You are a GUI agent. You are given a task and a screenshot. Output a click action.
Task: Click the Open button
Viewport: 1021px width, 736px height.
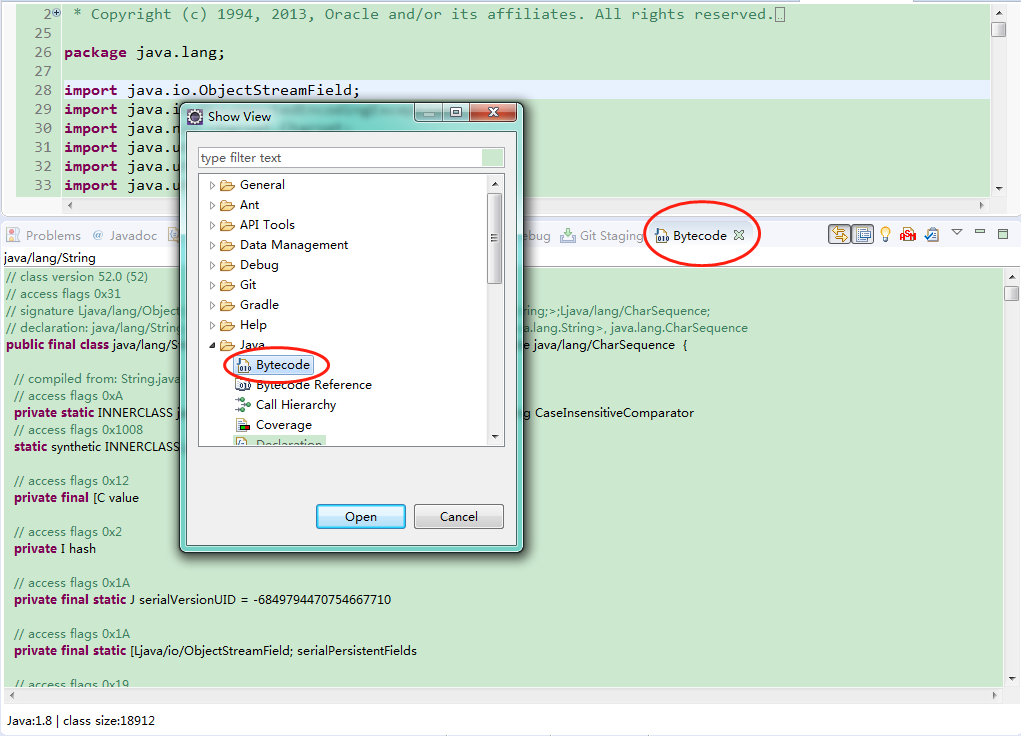tap(361, 517)
